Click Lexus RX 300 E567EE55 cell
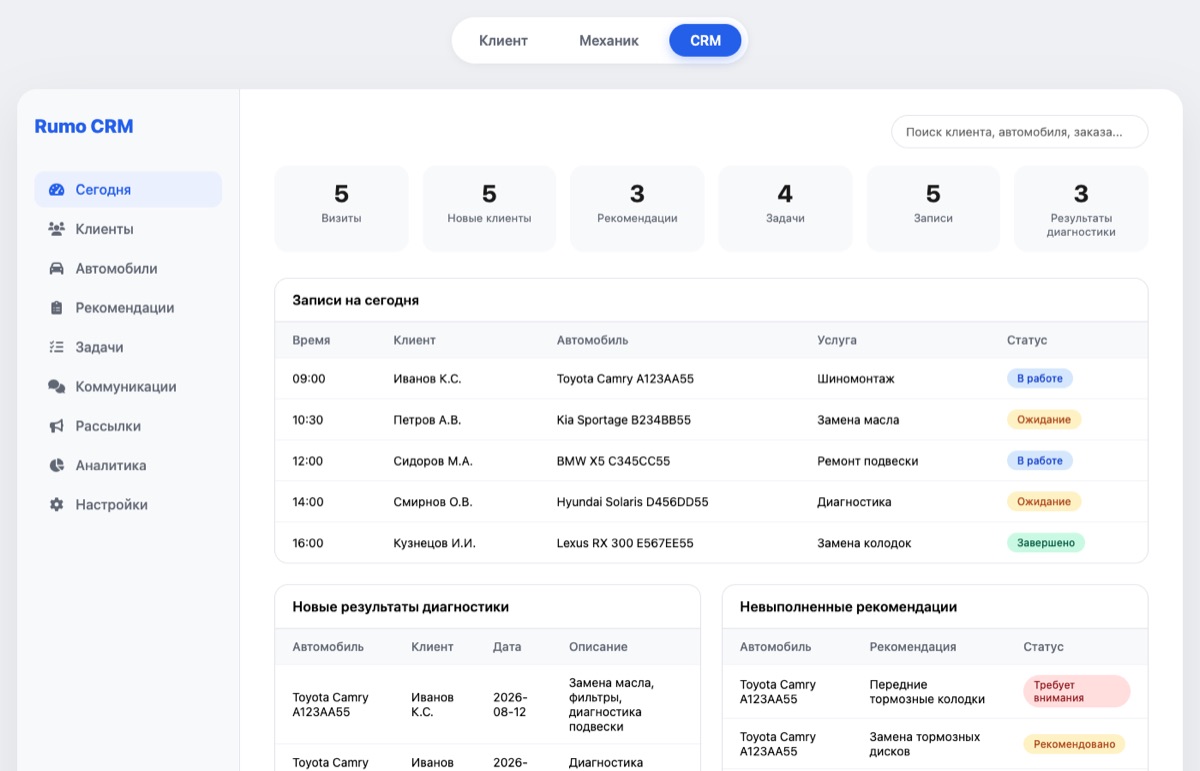The height and width of the screenshot is (771, 1200). pyautogui.click(x=625, y=543)
